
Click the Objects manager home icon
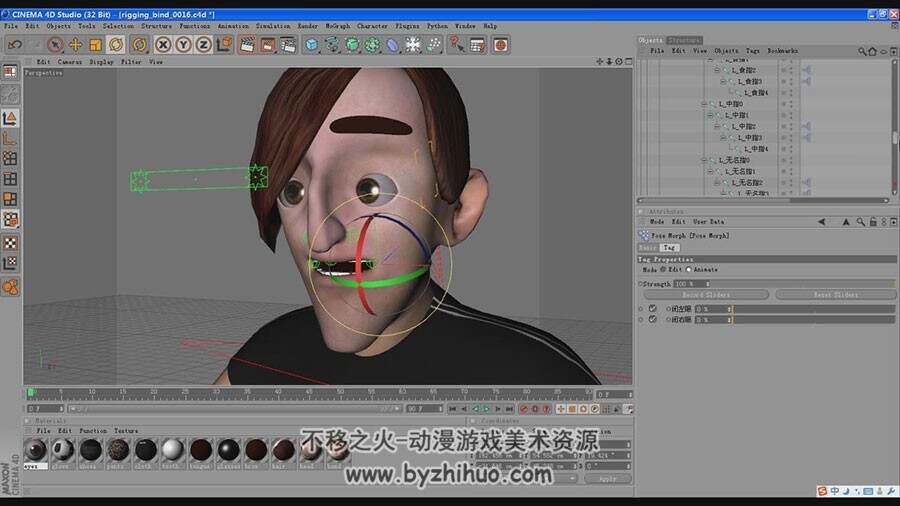(x=872, y=51)
